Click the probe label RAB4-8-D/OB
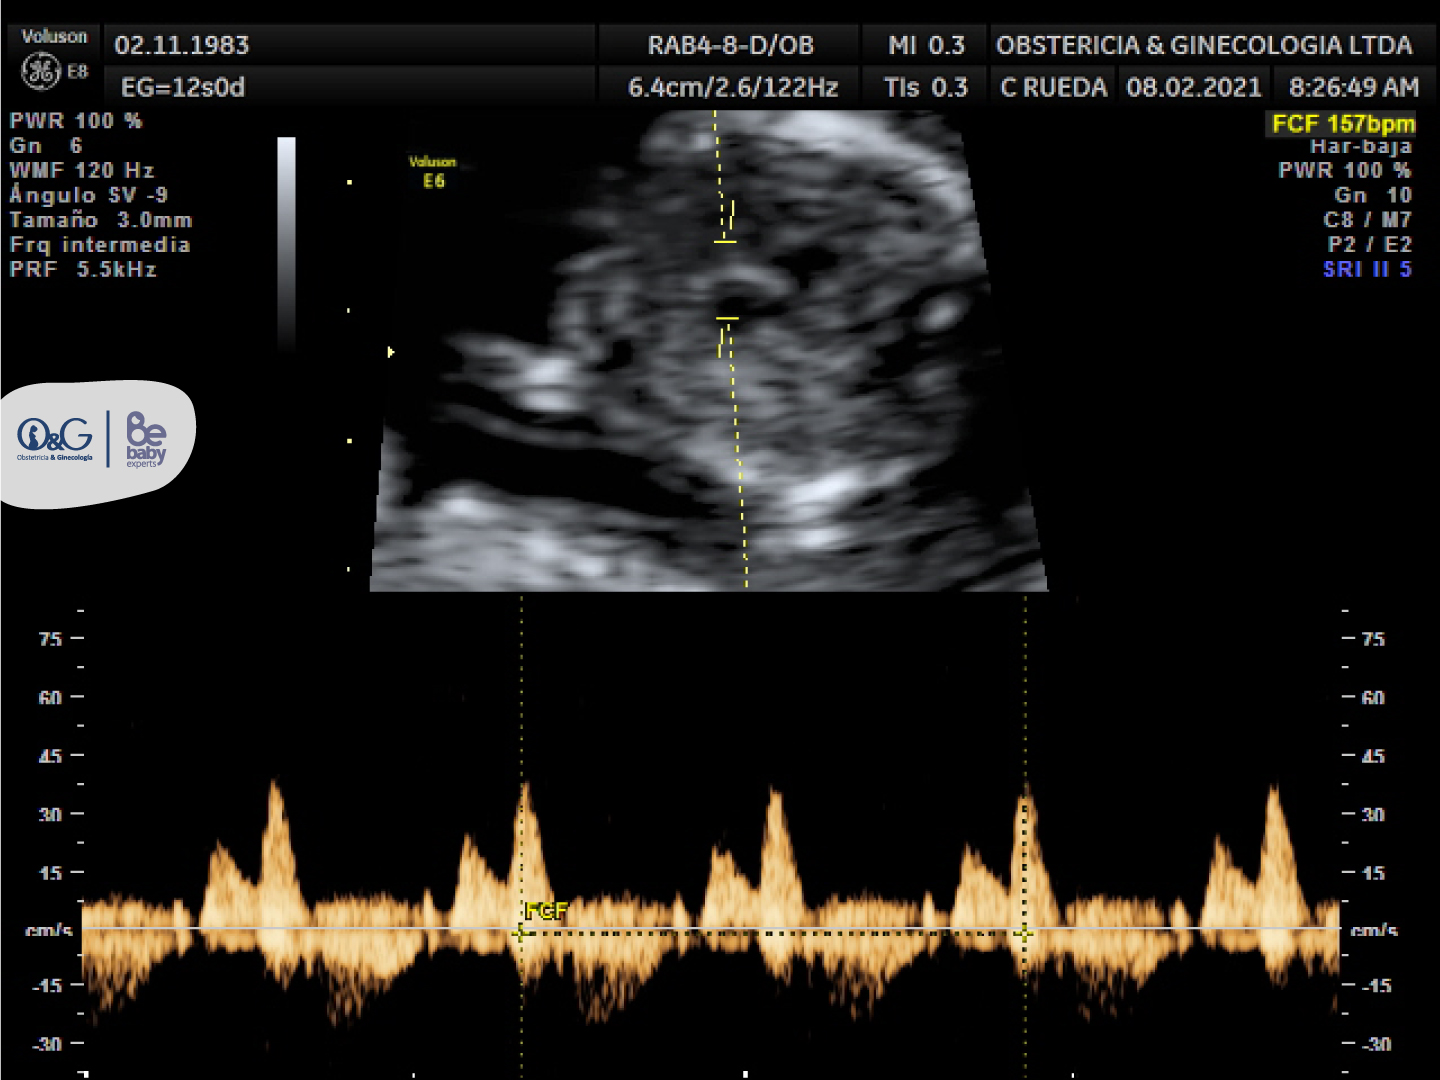This screenshot has width=1440, height=1080. click(x=731, y=45)
